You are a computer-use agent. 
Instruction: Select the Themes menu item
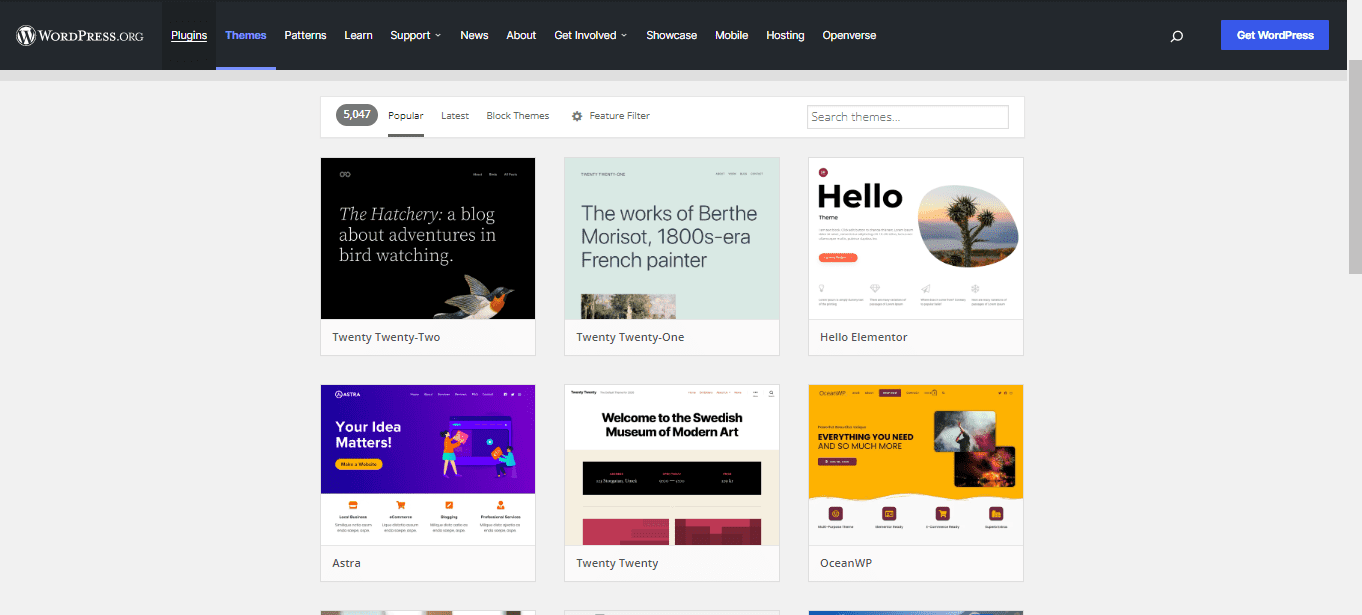coord(246,35)
